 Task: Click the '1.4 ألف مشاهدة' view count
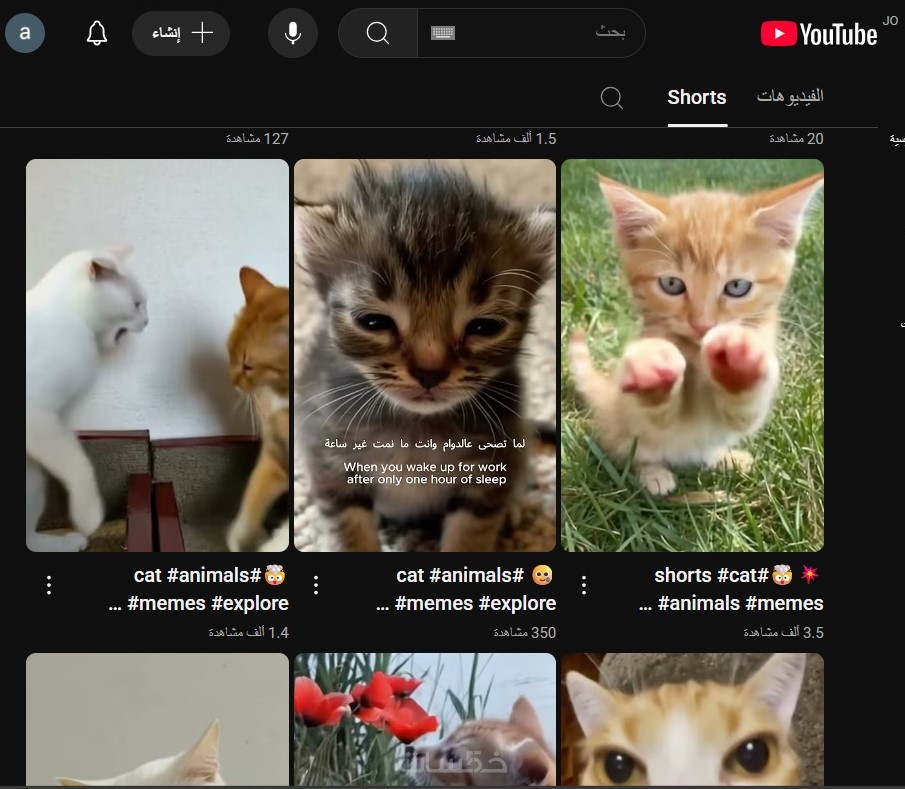coord(248,633)
